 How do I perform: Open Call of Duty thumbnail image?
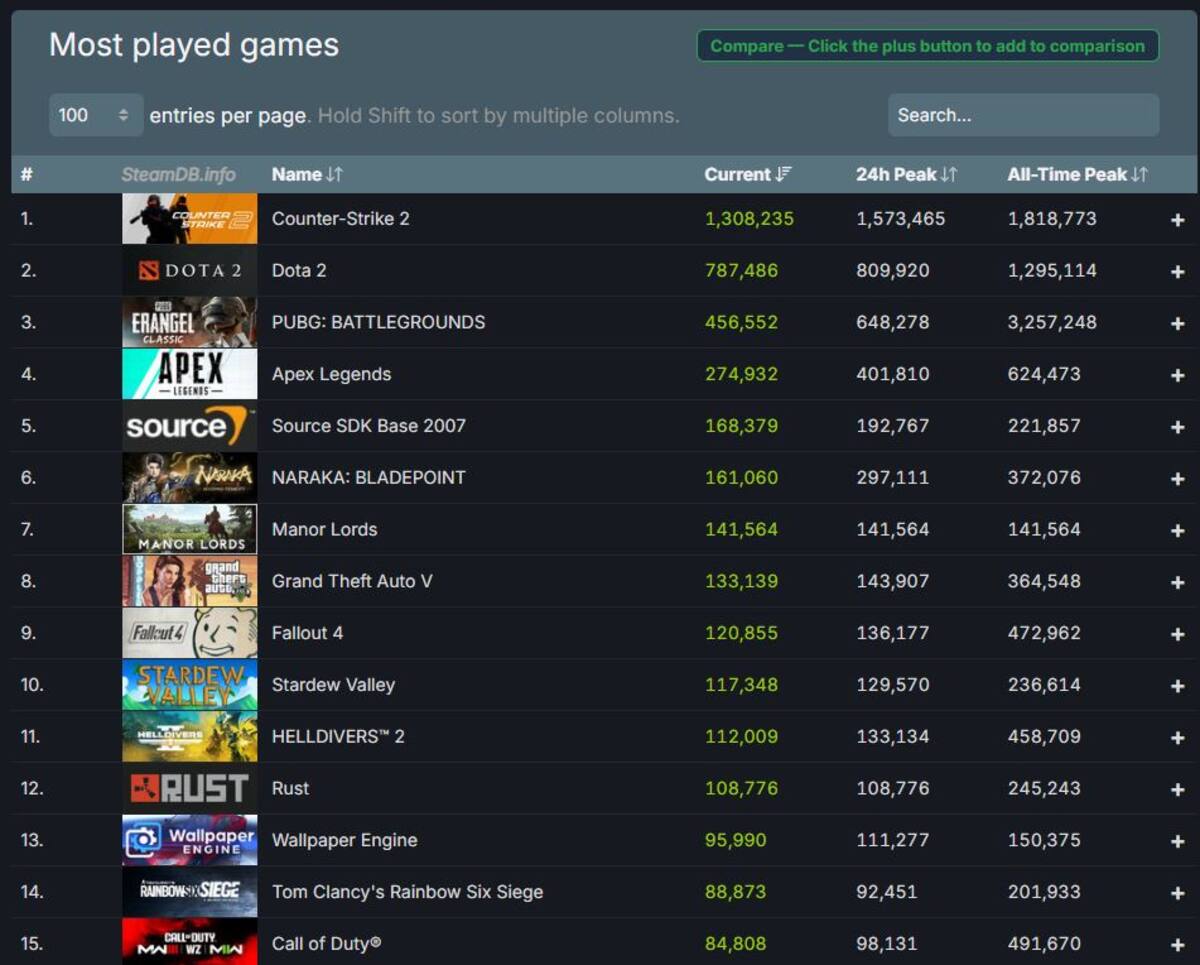(190, 942)
